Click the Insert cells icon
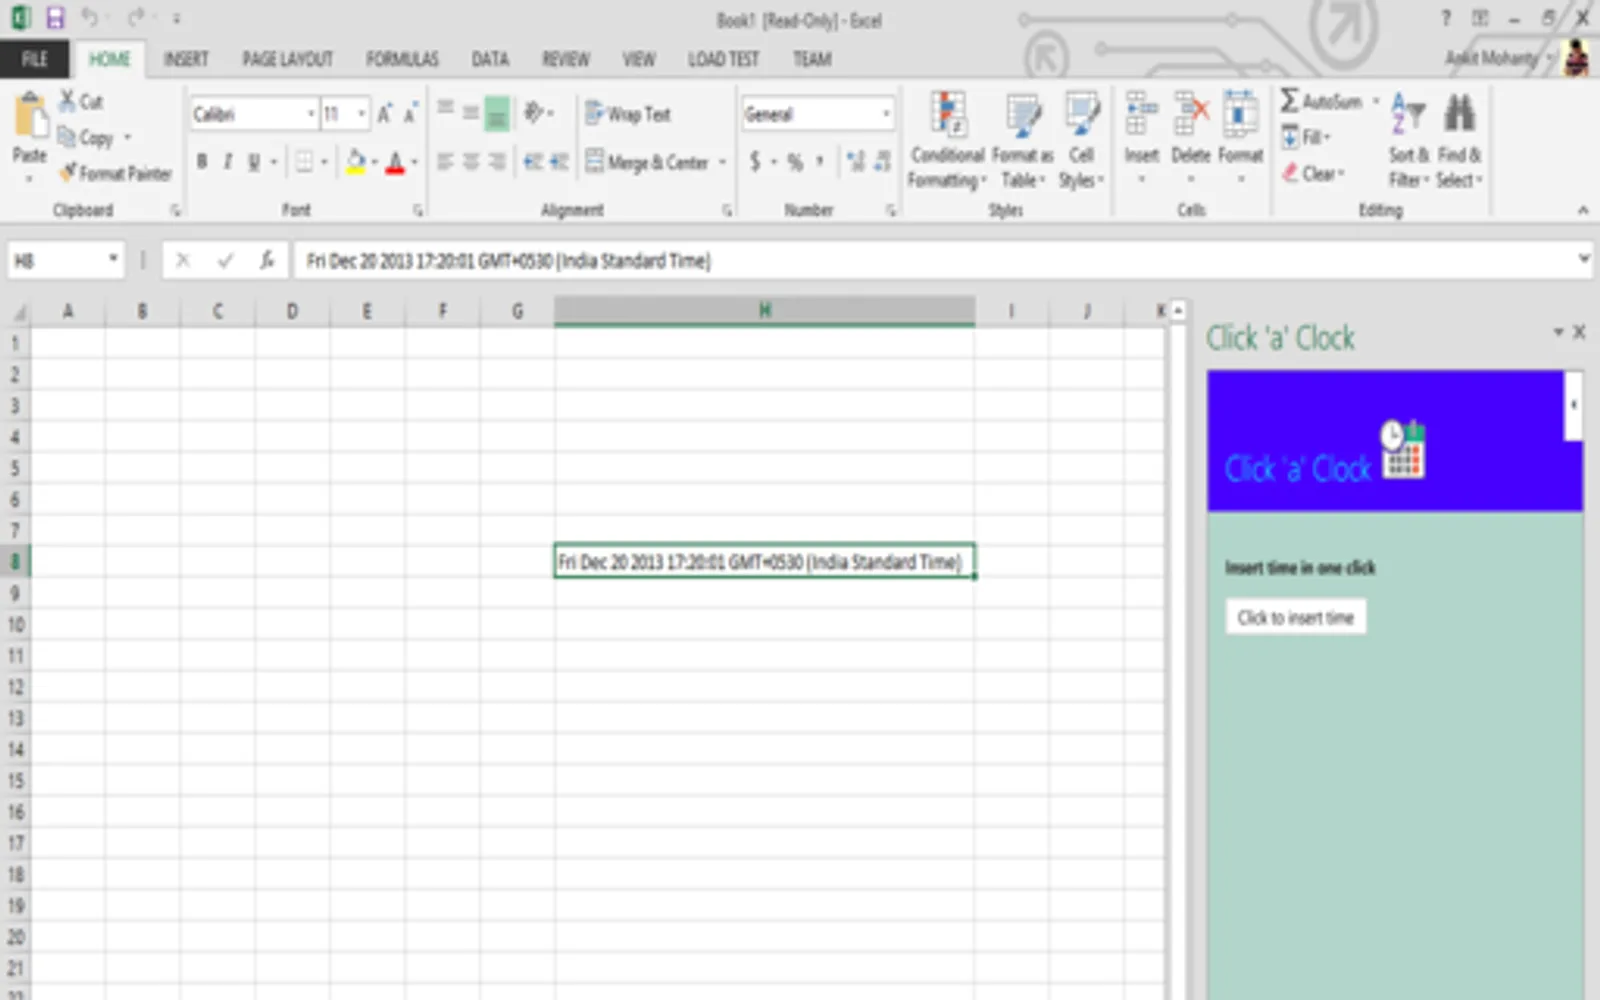 point(1140,114)
